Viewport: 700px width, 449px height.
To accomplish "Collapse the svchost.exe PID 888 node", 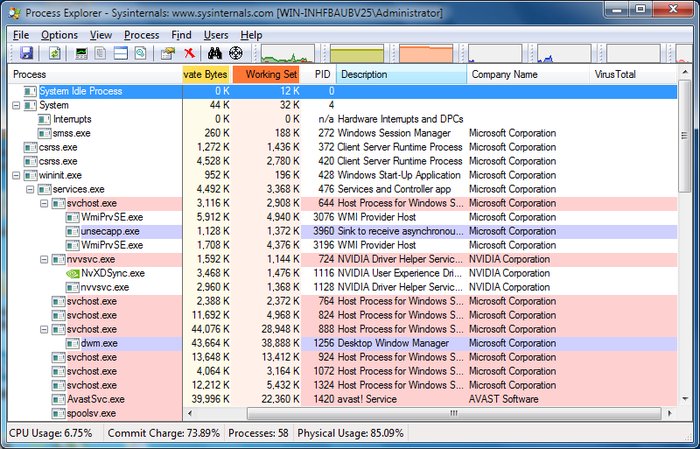I will pyautogui.click(x=44, y=329).
